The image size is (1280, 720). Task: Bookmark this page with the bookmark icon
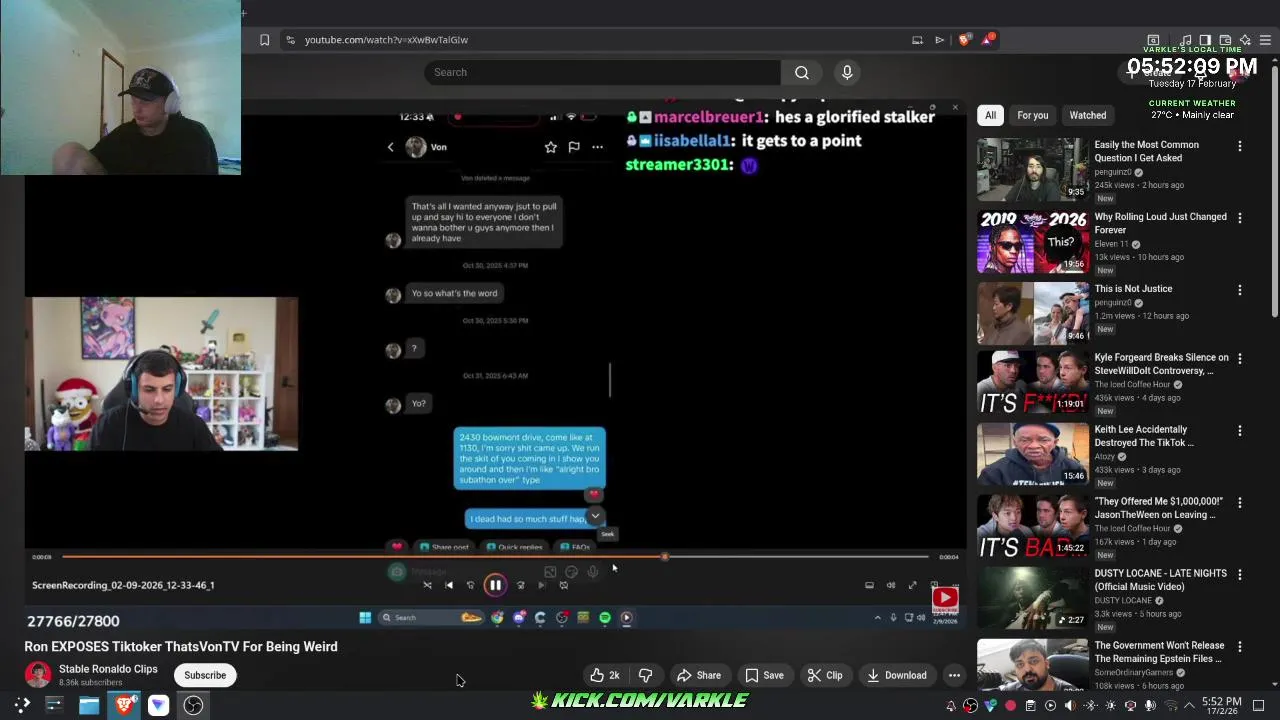[x=264, y=40]
